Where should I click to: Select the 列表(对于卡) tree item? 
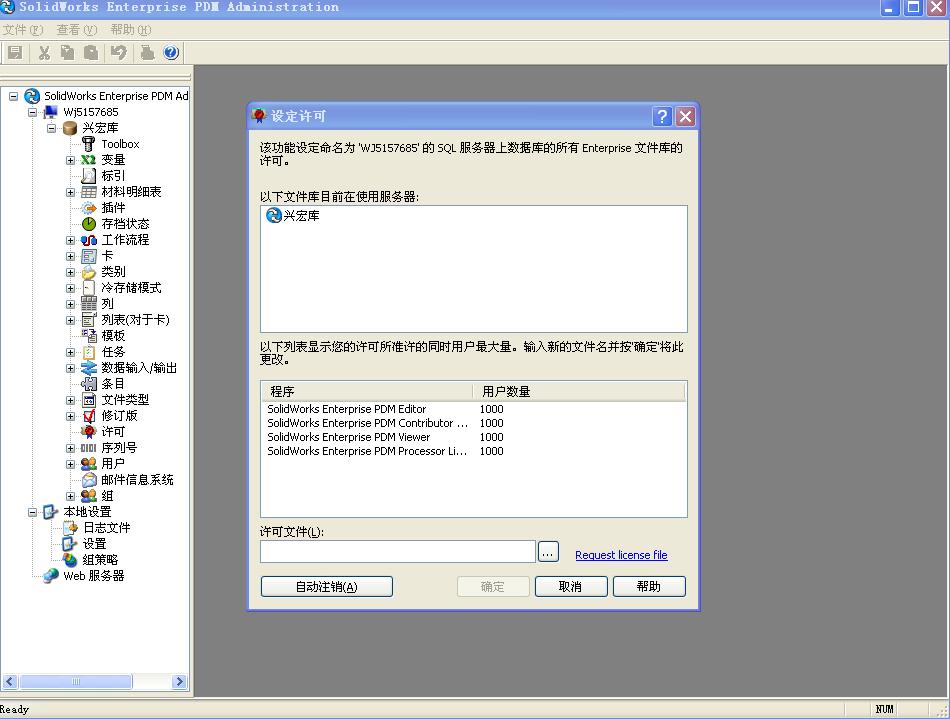(x=135, y=320)
